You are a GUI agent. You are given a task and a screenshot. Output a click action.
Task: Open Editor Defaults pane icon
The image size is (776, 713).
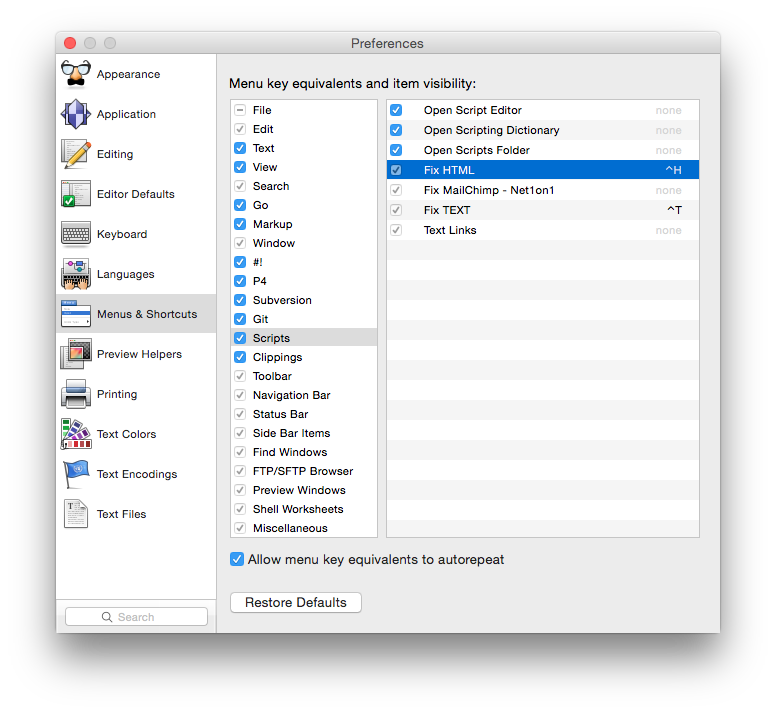click(x=76, y=194)
